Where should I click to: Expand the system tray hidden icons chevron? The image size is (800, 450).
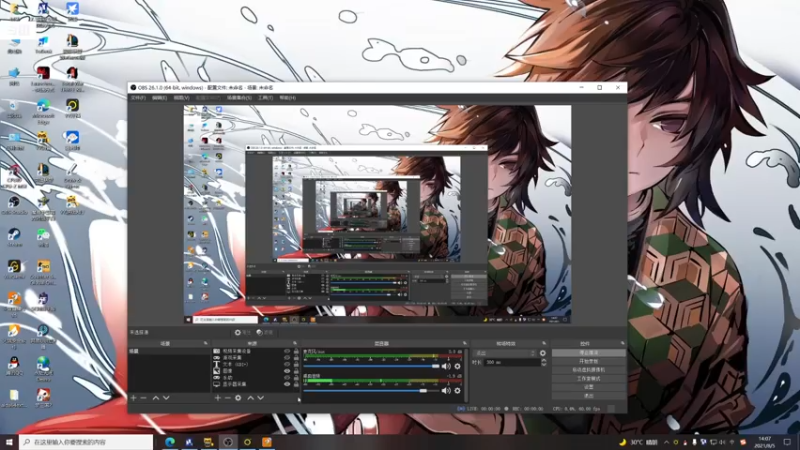pos(666,442)
